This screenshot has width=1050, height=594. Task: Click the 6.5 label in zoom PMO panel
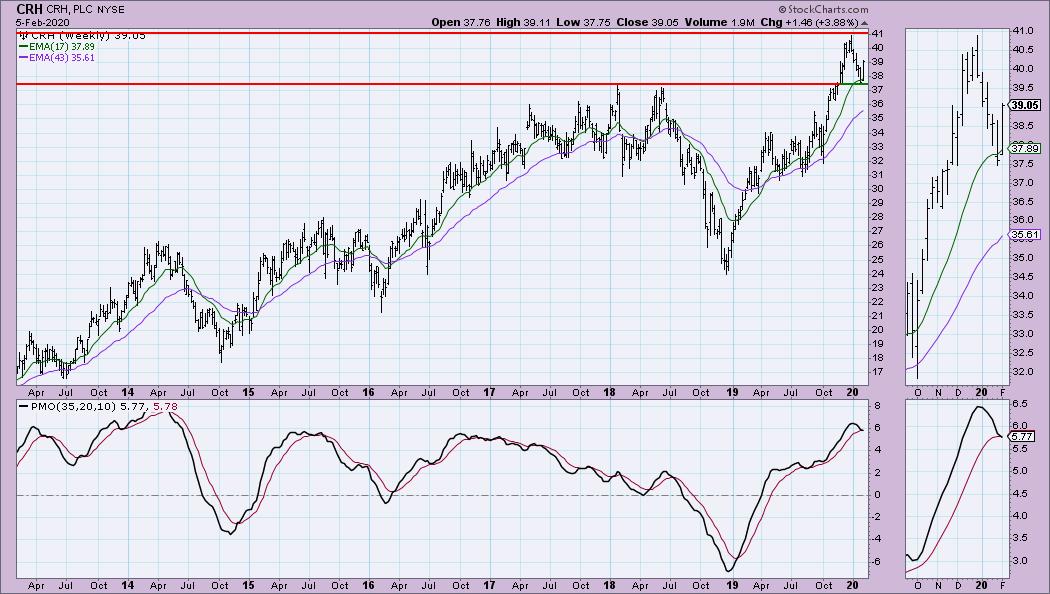[x=1019, y=404]
